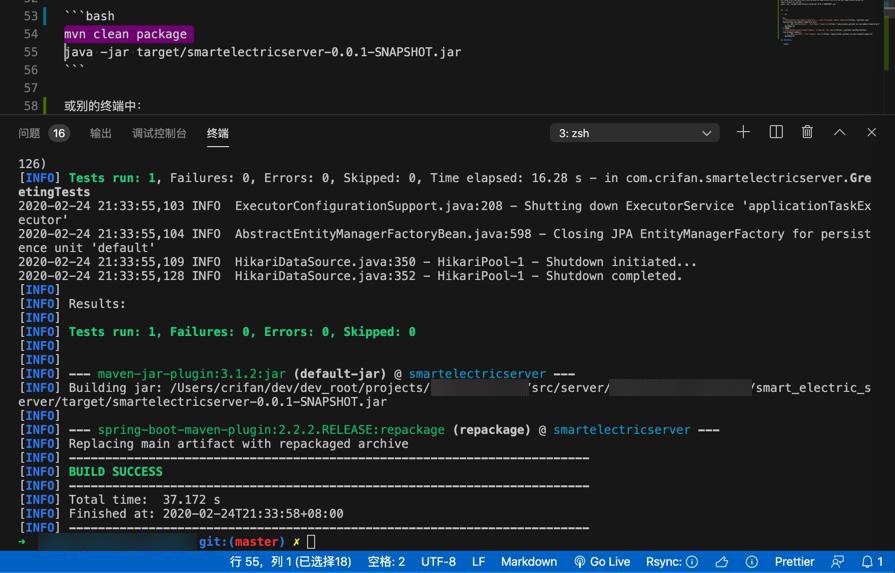
Task: Click 'maven-jar-plugin:3.1.2:jar' in terminal
Action: point(191,374)
